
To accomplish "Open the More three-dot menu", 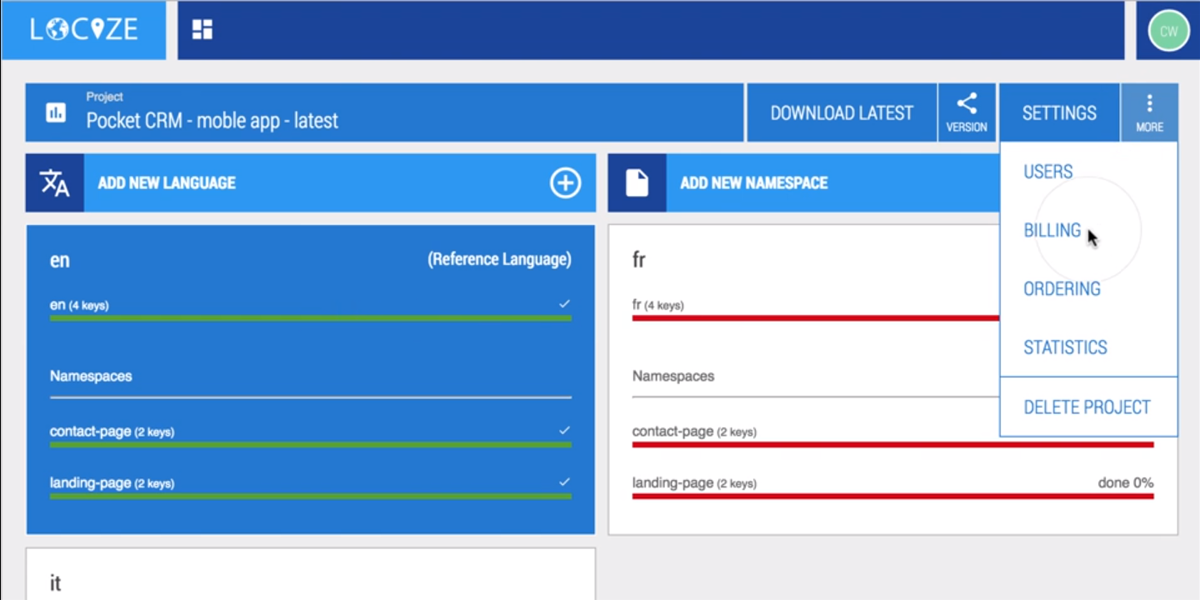I will coord(1149,112).
